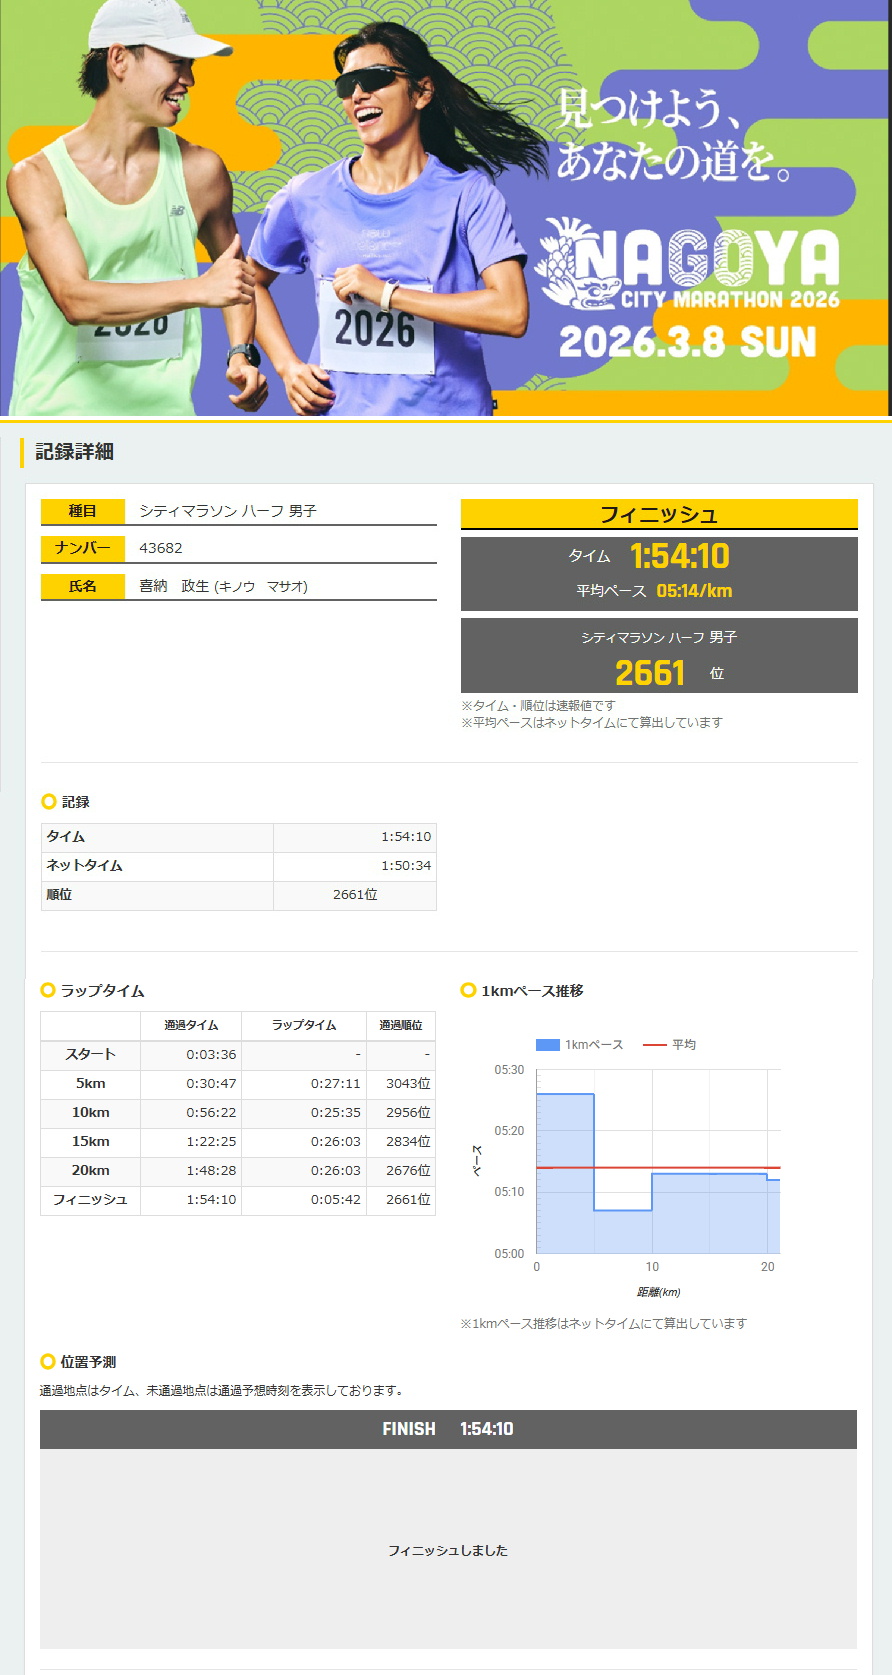The image size is (892, 1675).
Task: Click the yellow circle icon beside ラップタイム heading
Action: (x=47, y=990)
